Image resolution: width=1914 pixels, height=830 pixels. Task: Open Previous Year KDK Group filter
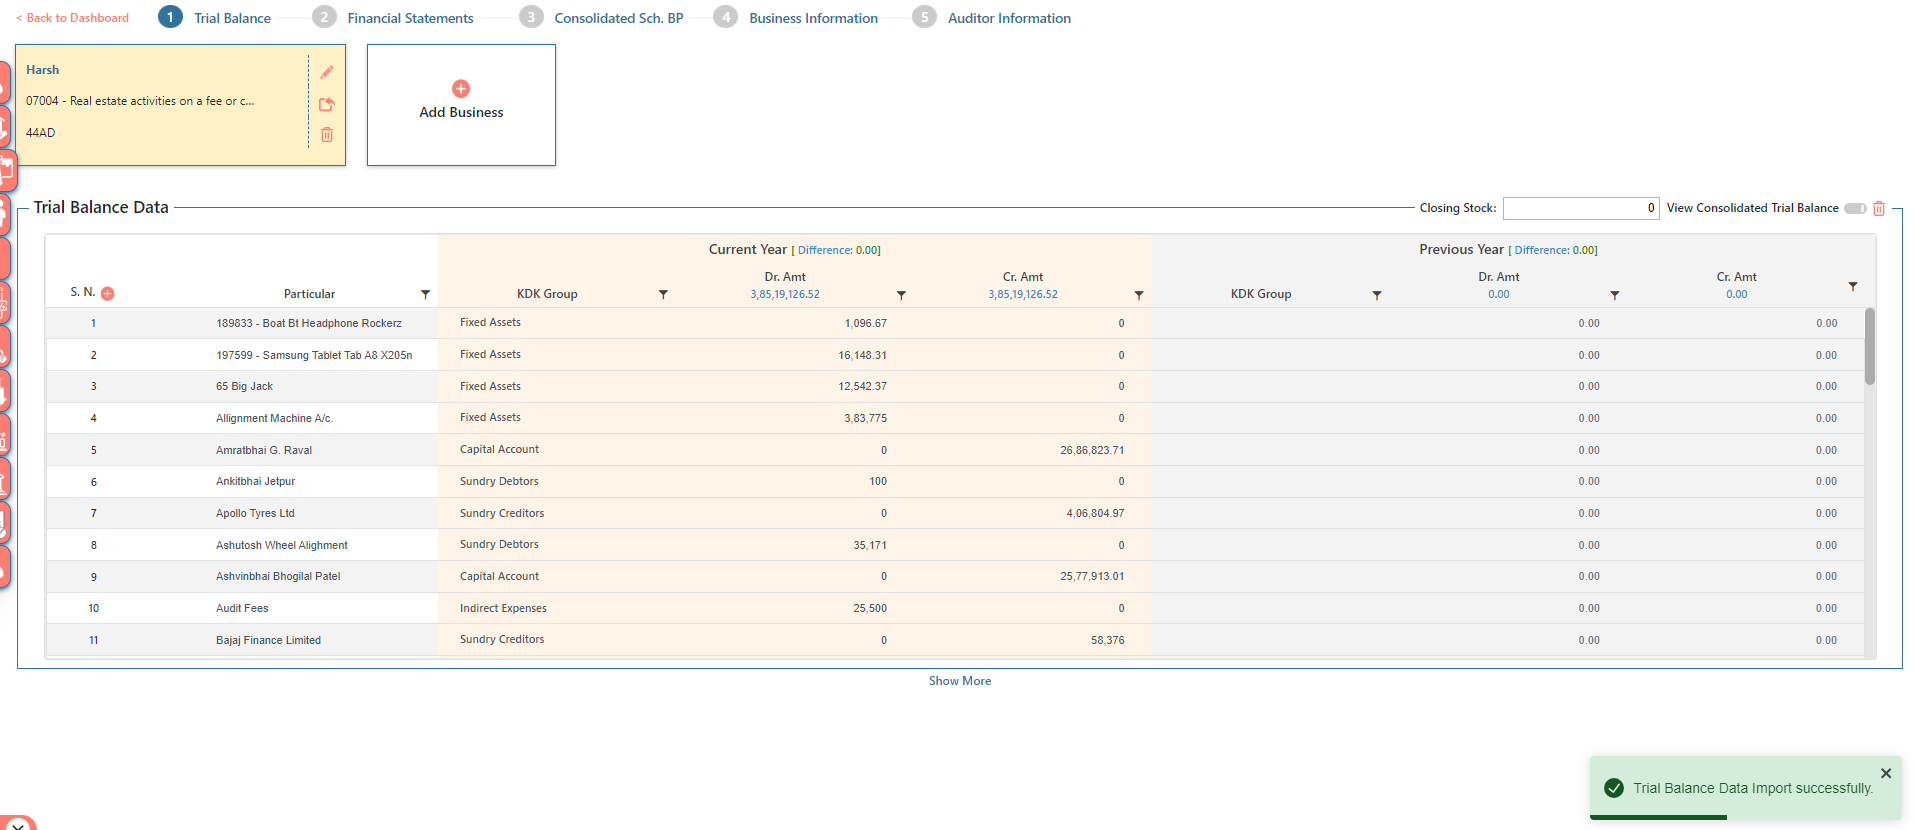(1377, 295)
